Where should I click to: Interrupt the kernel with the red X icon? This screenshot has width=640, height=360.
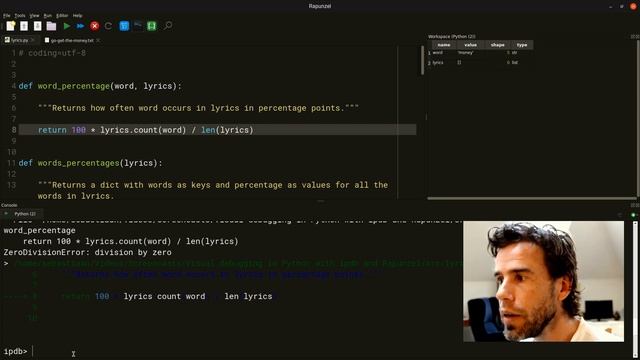95,26
